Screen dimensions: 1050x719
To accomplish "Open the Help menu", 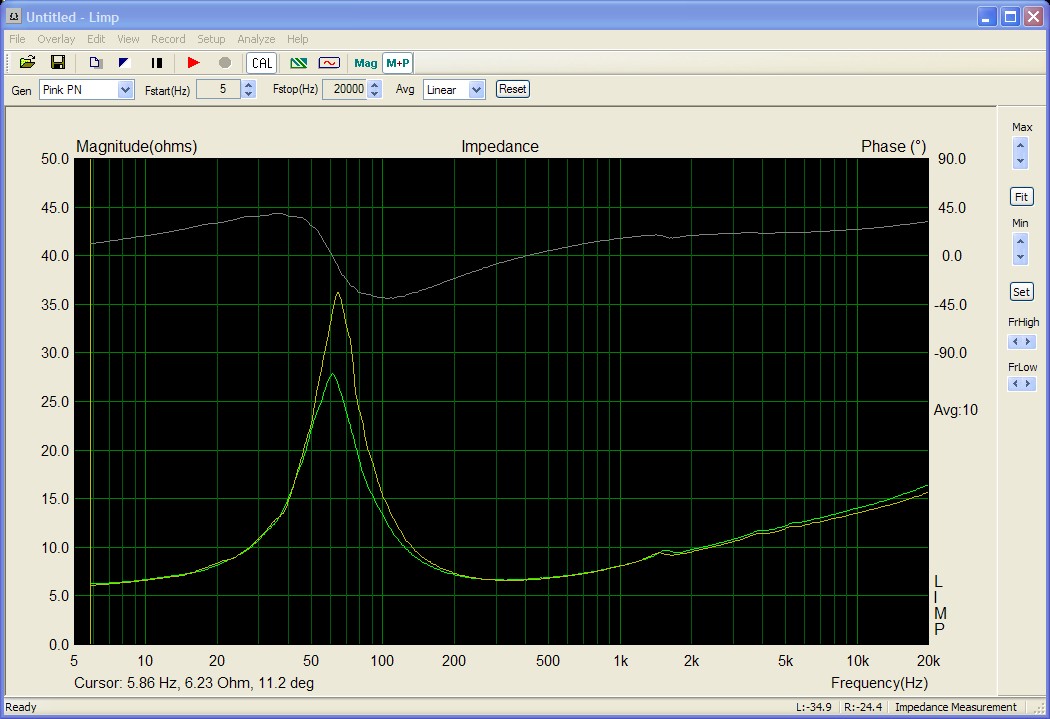I will [x=297, y=39].
